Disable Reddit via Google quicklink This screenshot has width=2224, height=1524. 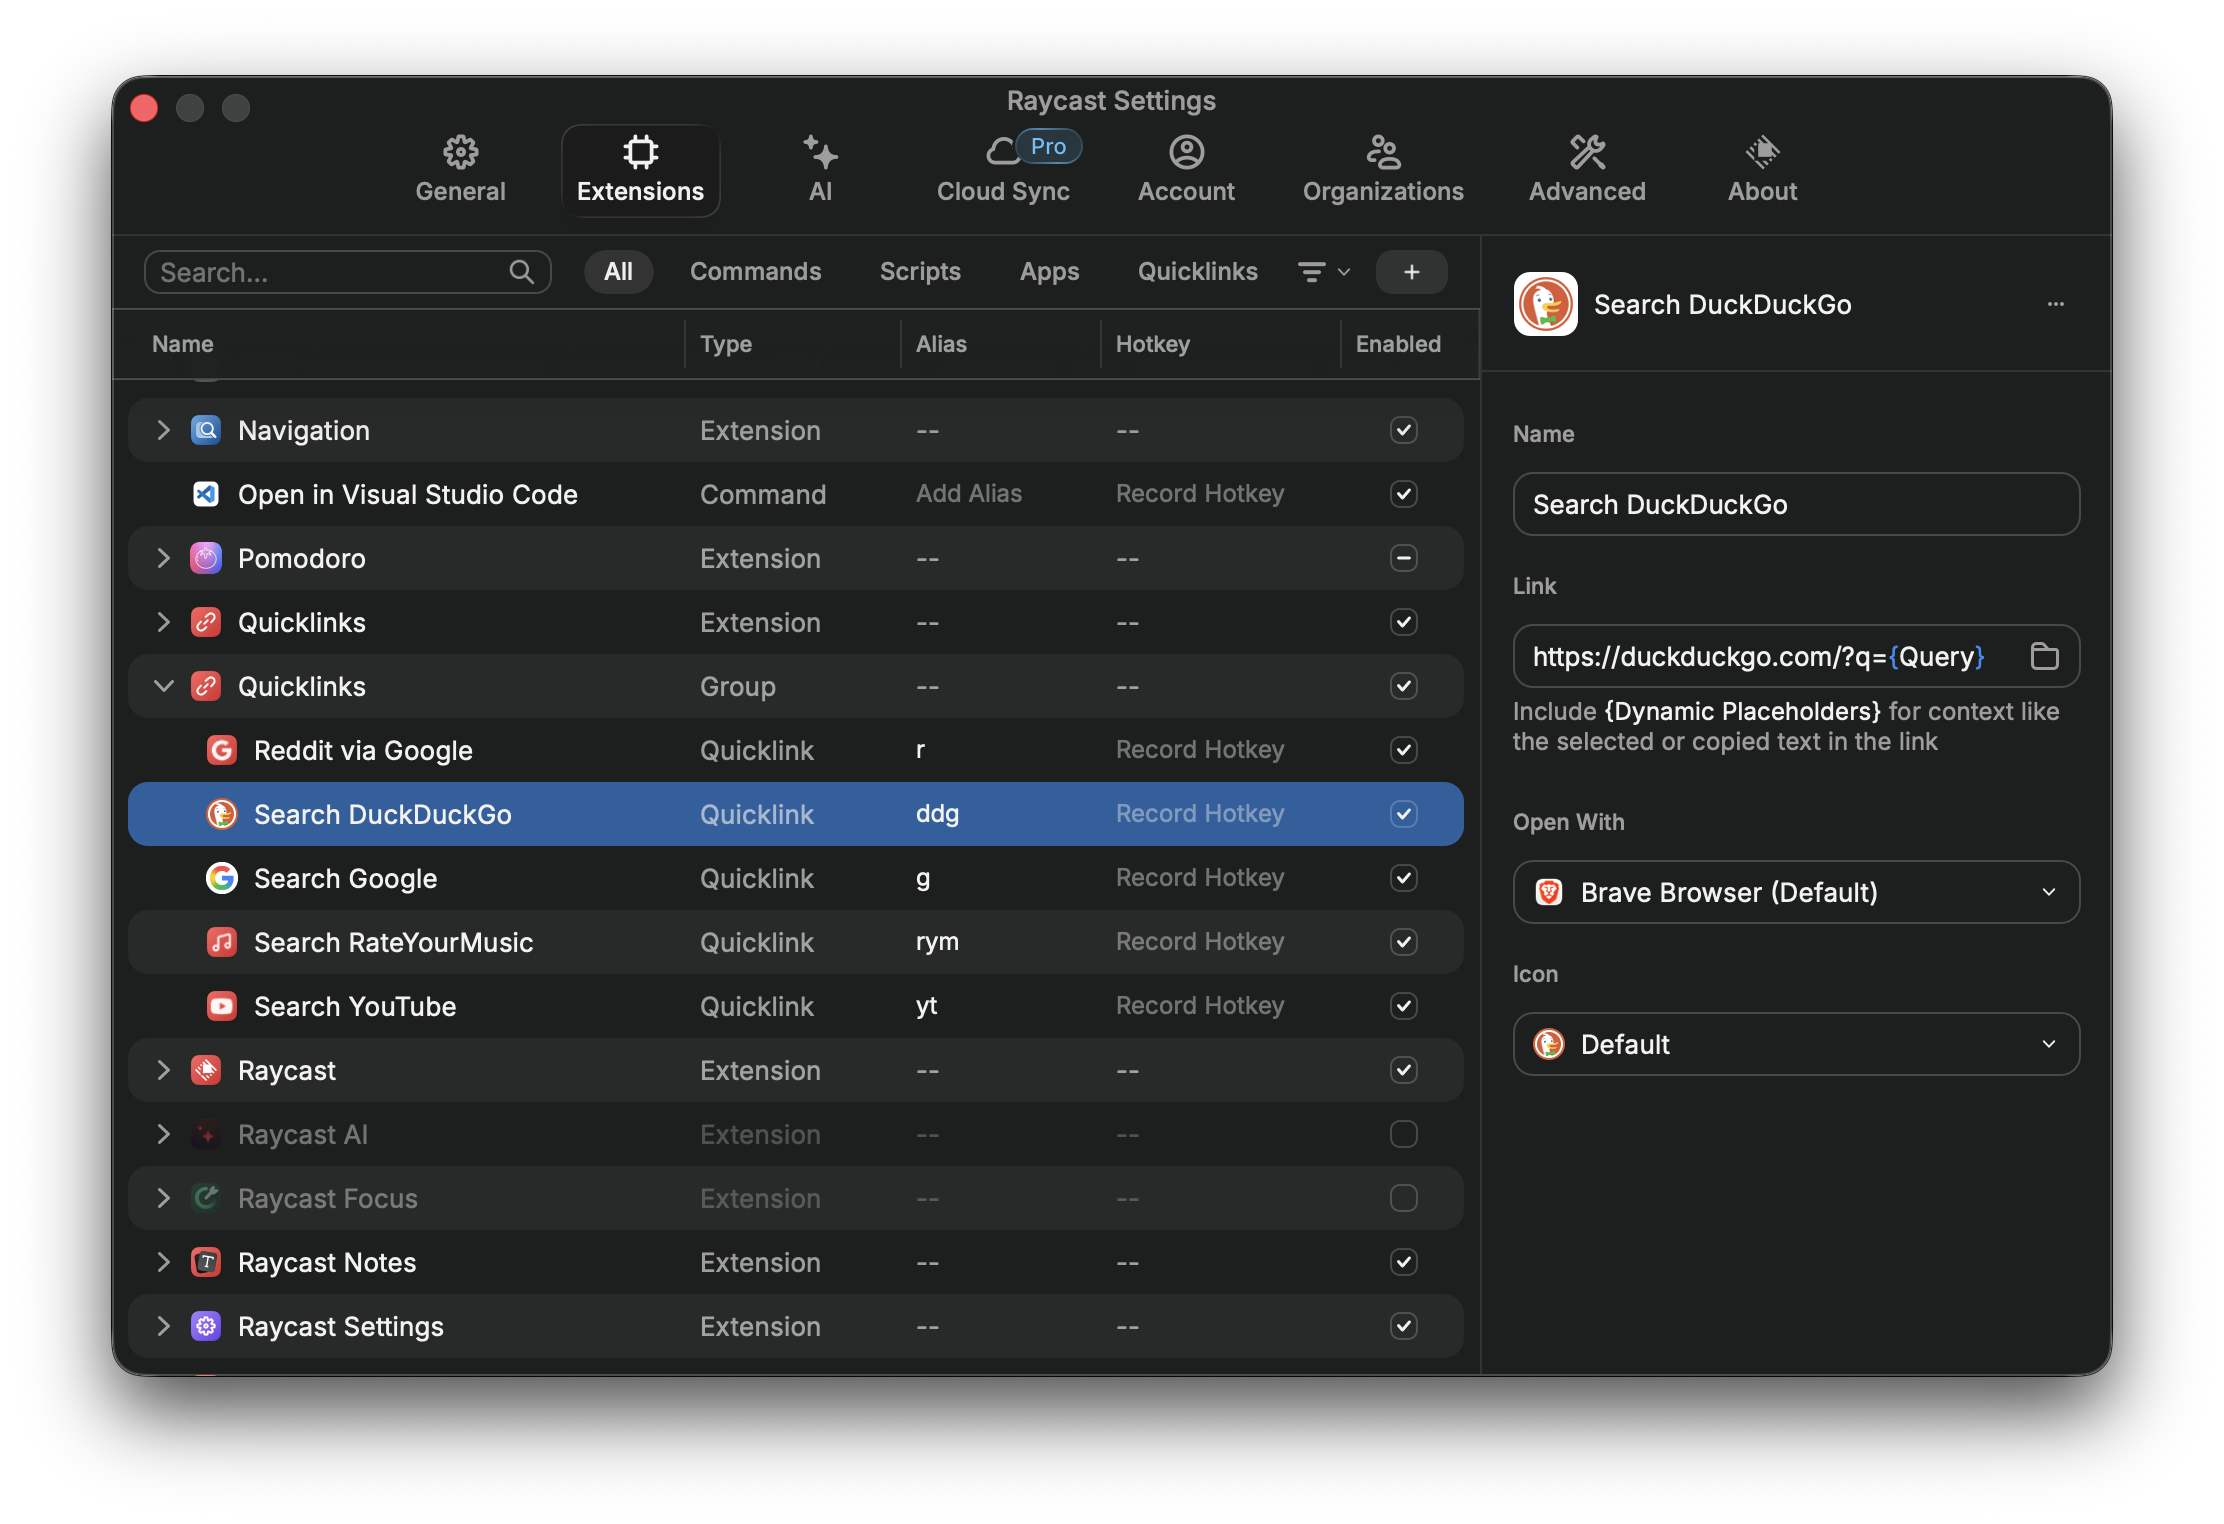tap(1403, 750)
